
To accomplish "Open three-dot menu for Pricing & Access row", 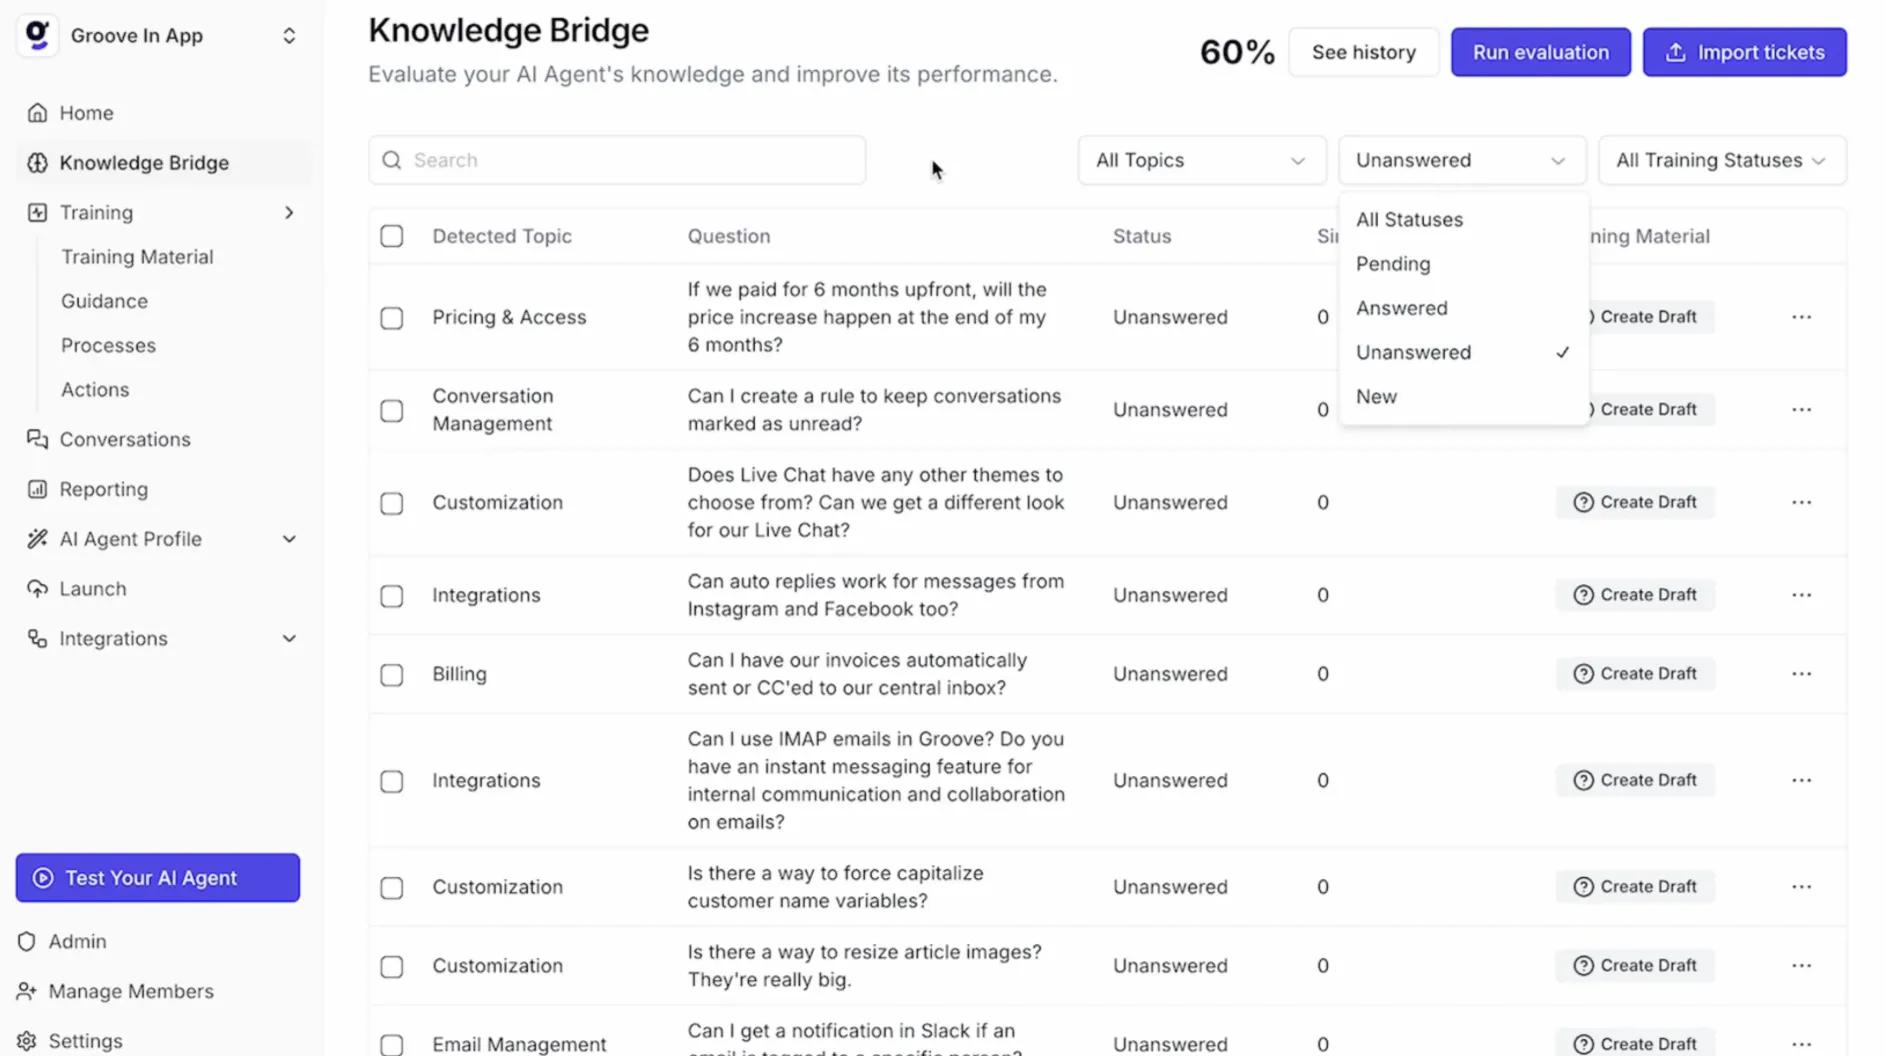I will tap(1801, 317).
